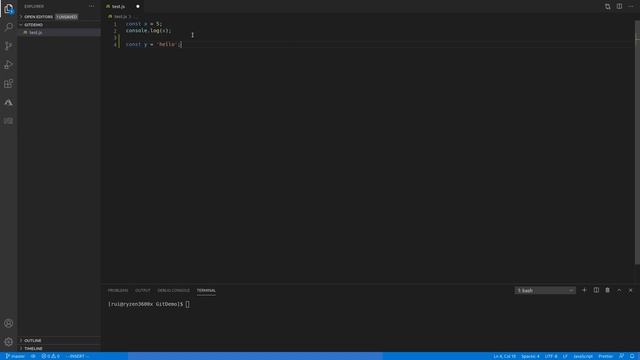Image resolution: width=640 pixels, height=360 pixels.
Task: Place cursor on line 1 const x code
Action: [x=144, y=24]
